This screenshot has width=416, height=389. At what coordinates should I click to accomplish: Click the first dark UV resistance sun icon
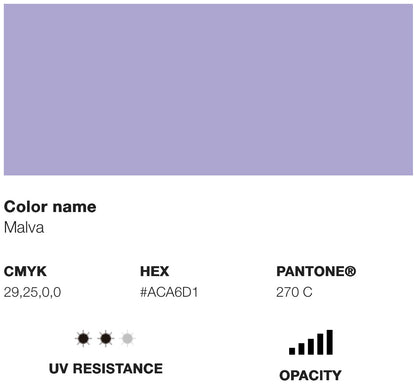click(x=83, y=339)
